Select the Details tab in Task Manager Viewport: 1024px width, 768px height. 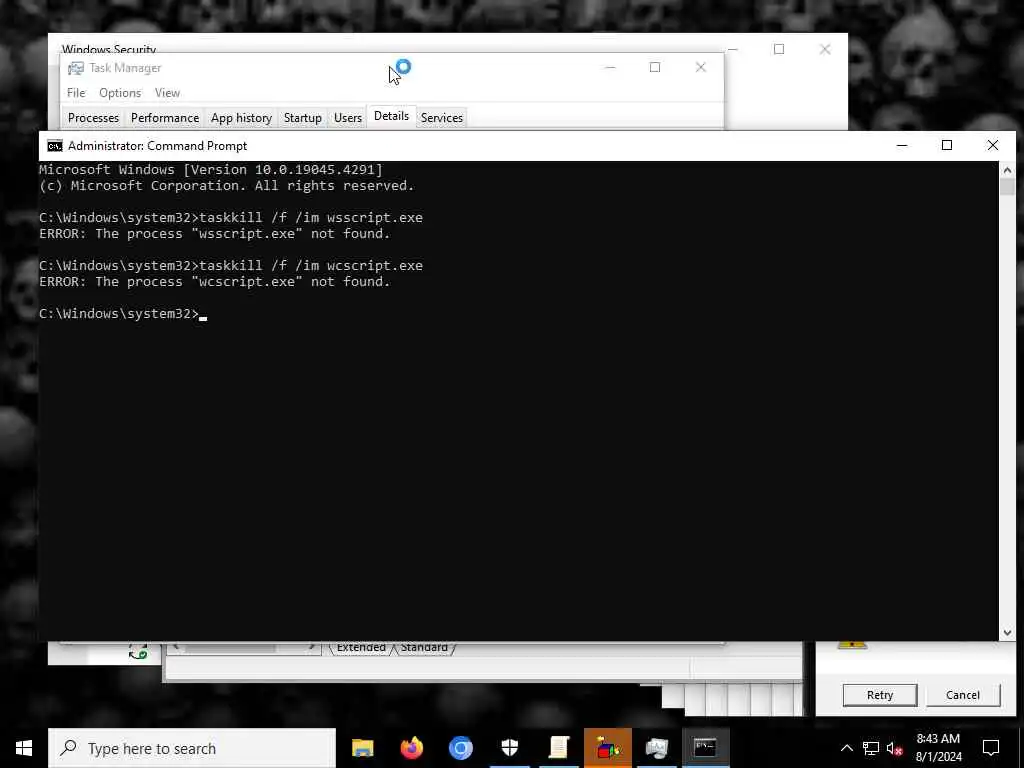[391, 116]
